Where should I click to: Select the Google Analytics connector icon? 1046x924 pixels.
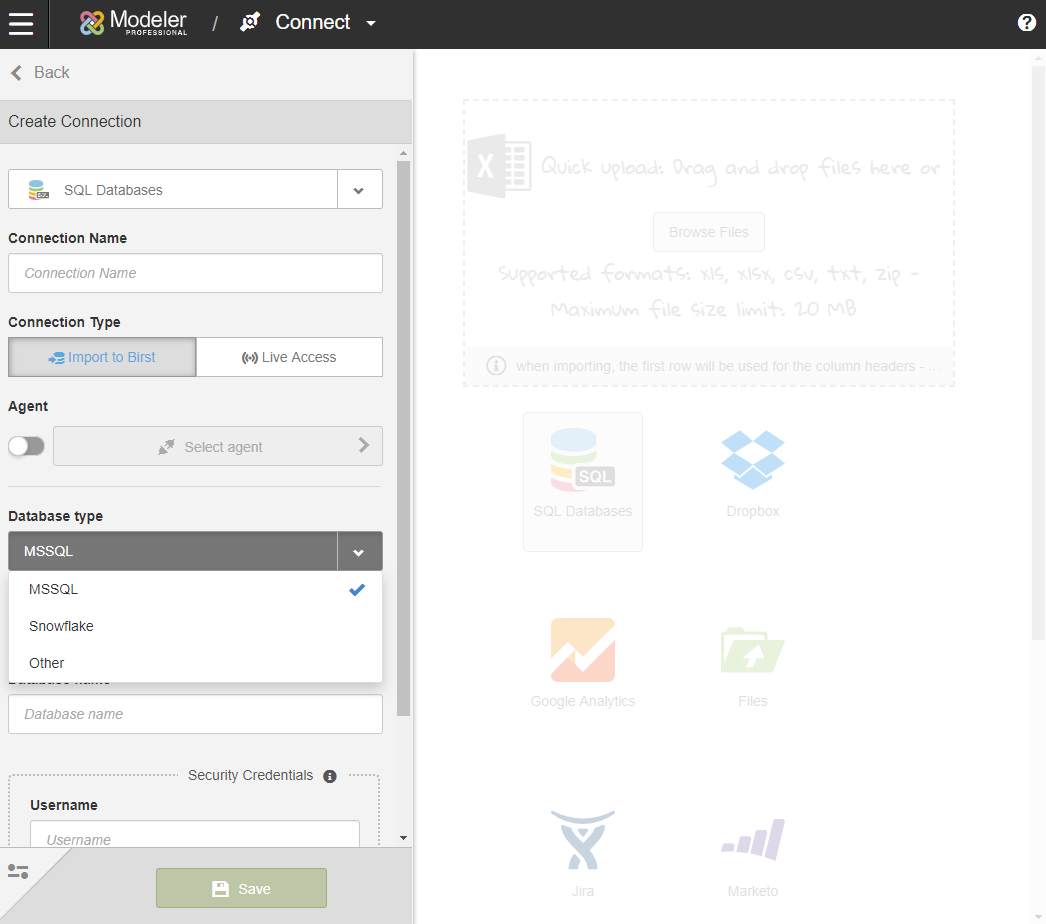point(583,651)
